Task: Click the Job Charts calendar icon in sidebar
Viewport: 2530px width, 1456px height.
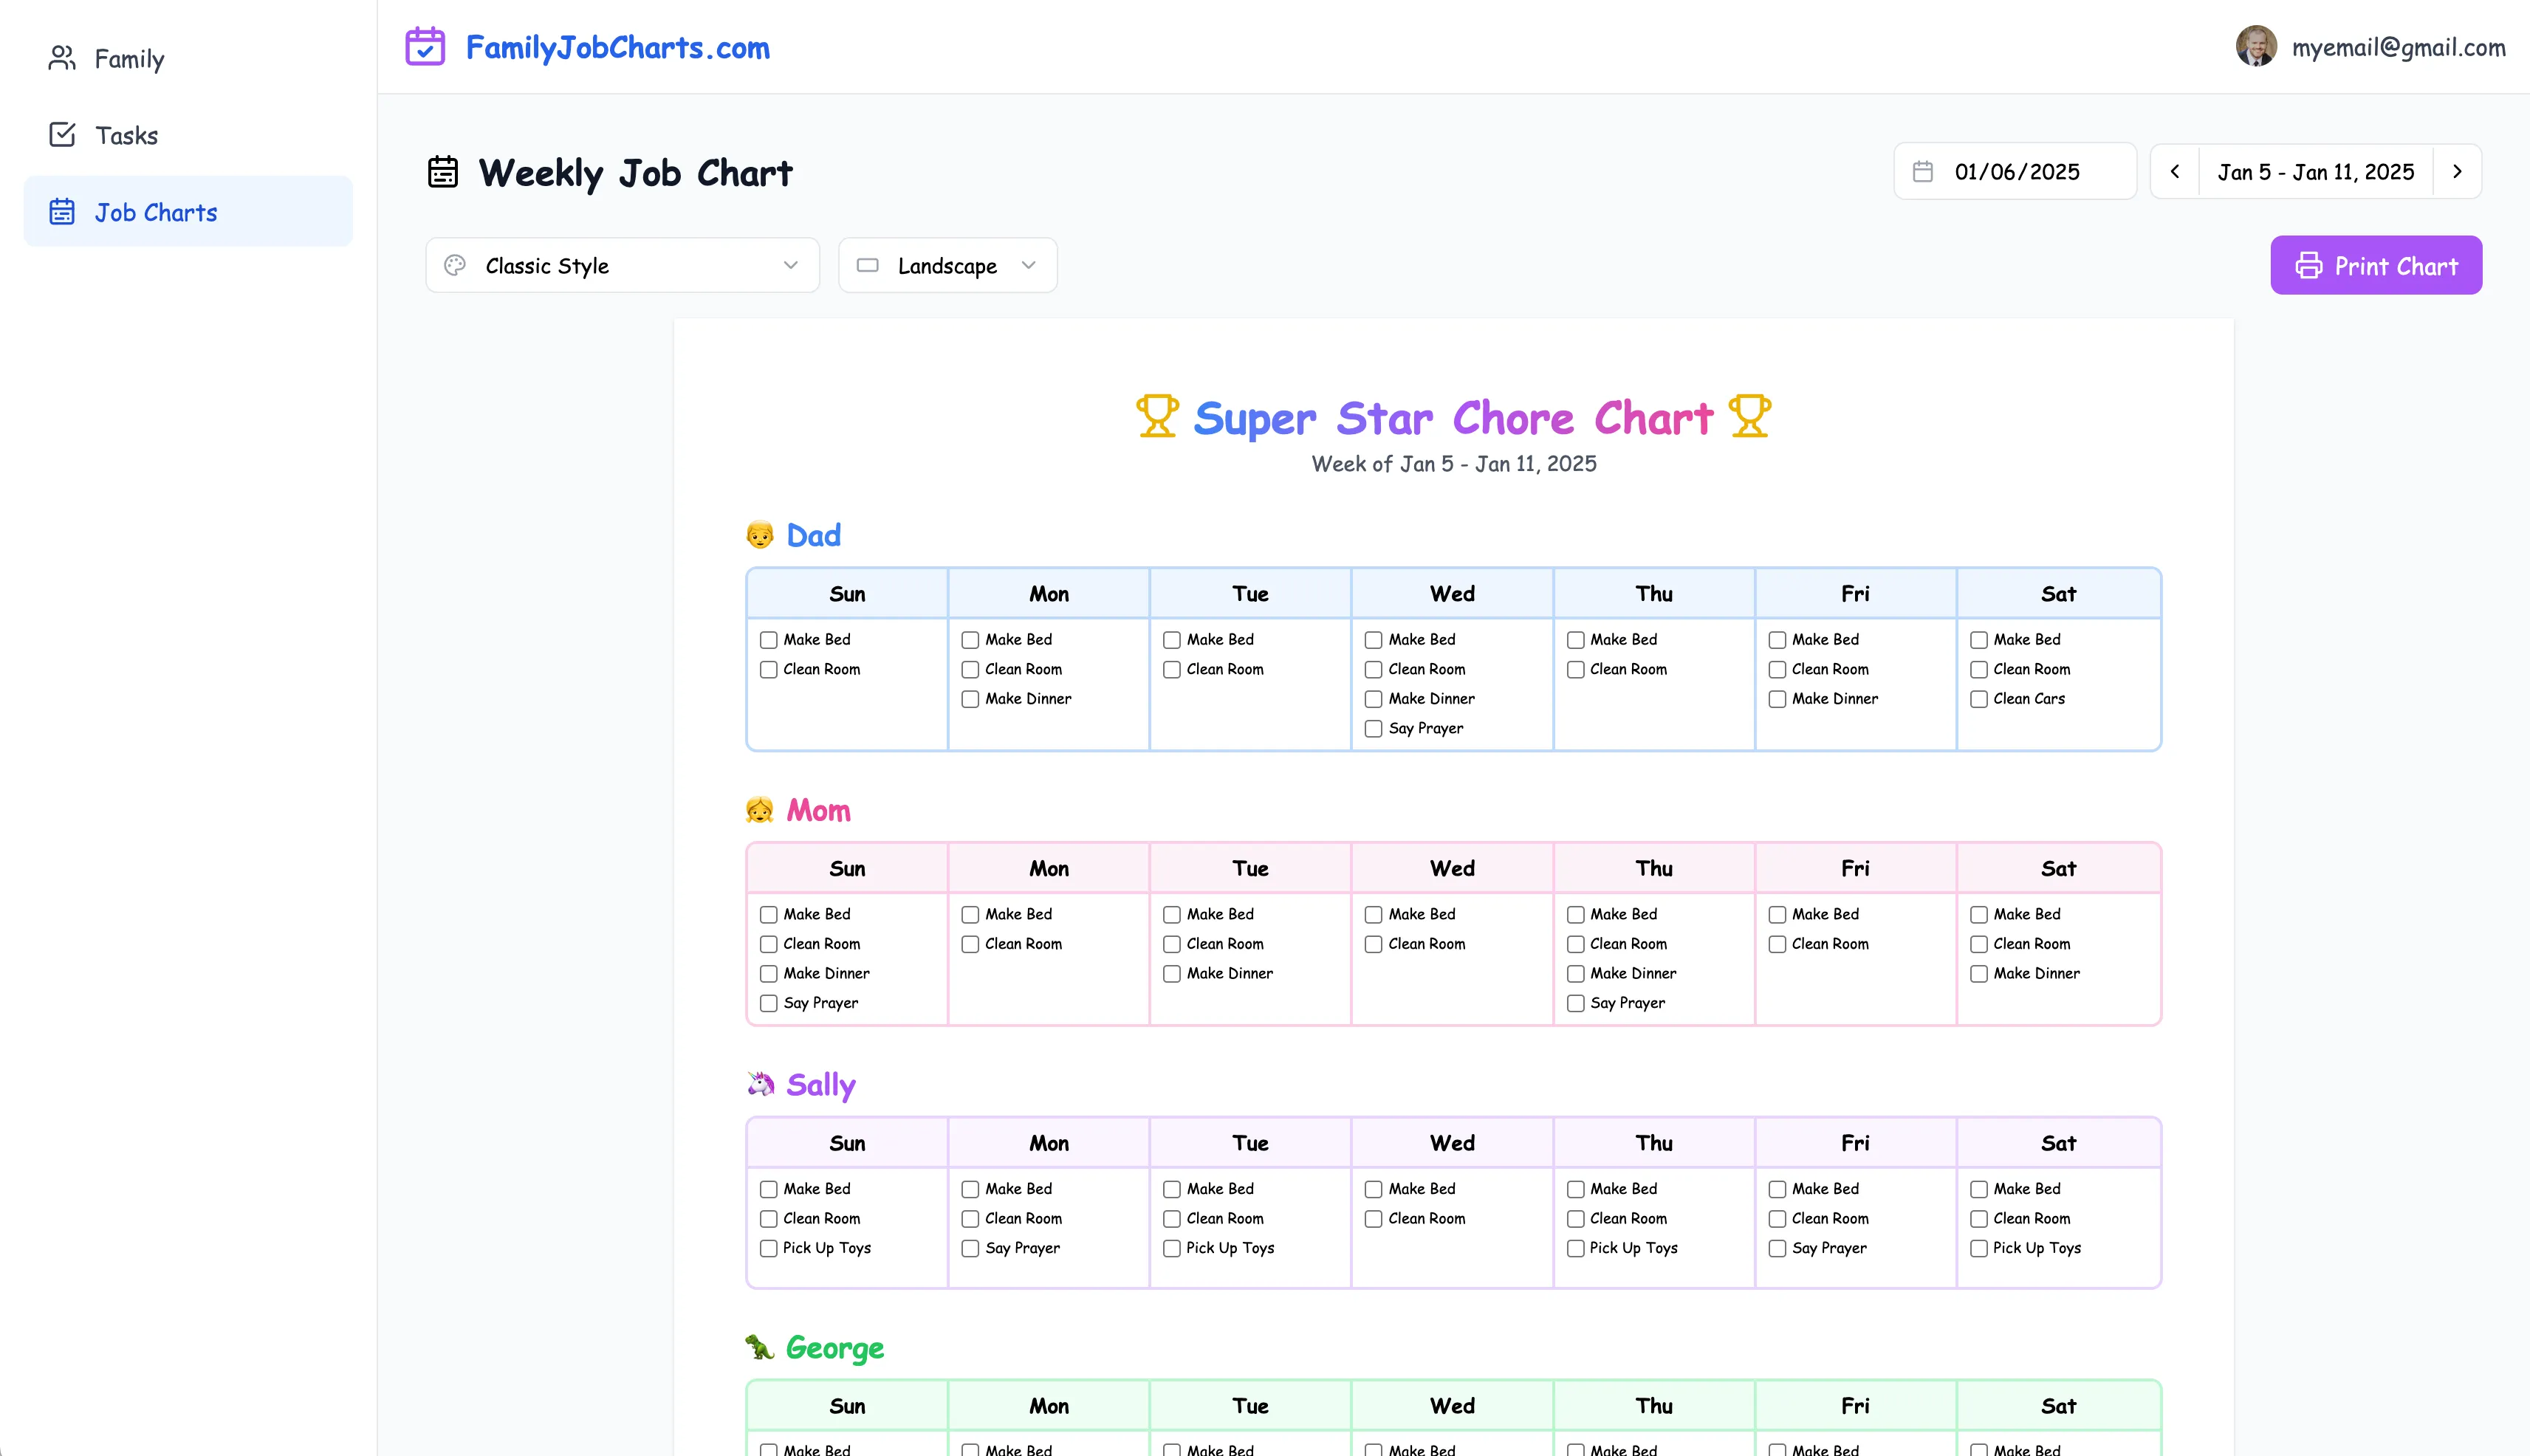Action: 62,212
